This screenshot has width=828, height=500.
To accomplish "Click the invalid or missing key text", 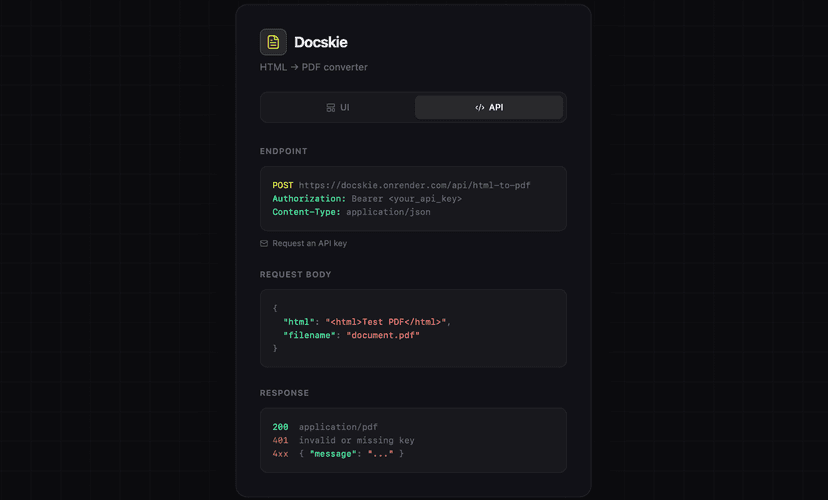I will pos(356,440).
